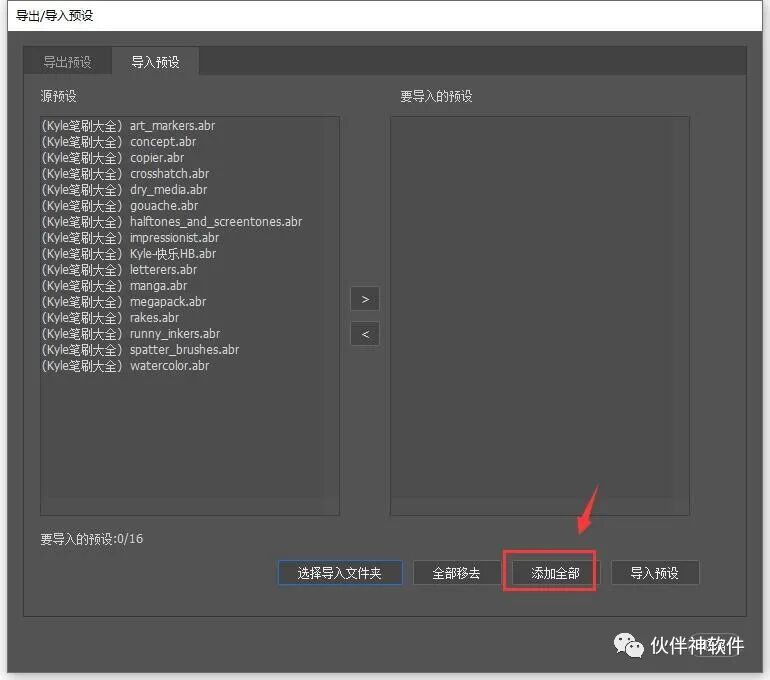The height and width of the screenshot is (680, 770).
Task: Select copier.abr preset file
Action: (x=113, y=158)
